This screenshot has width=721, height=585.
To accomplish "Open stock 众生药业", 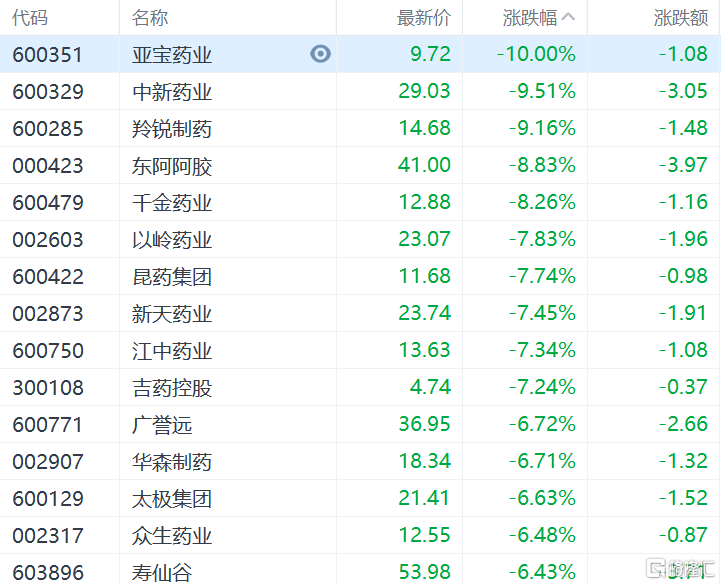I will [x=172, y=536].
